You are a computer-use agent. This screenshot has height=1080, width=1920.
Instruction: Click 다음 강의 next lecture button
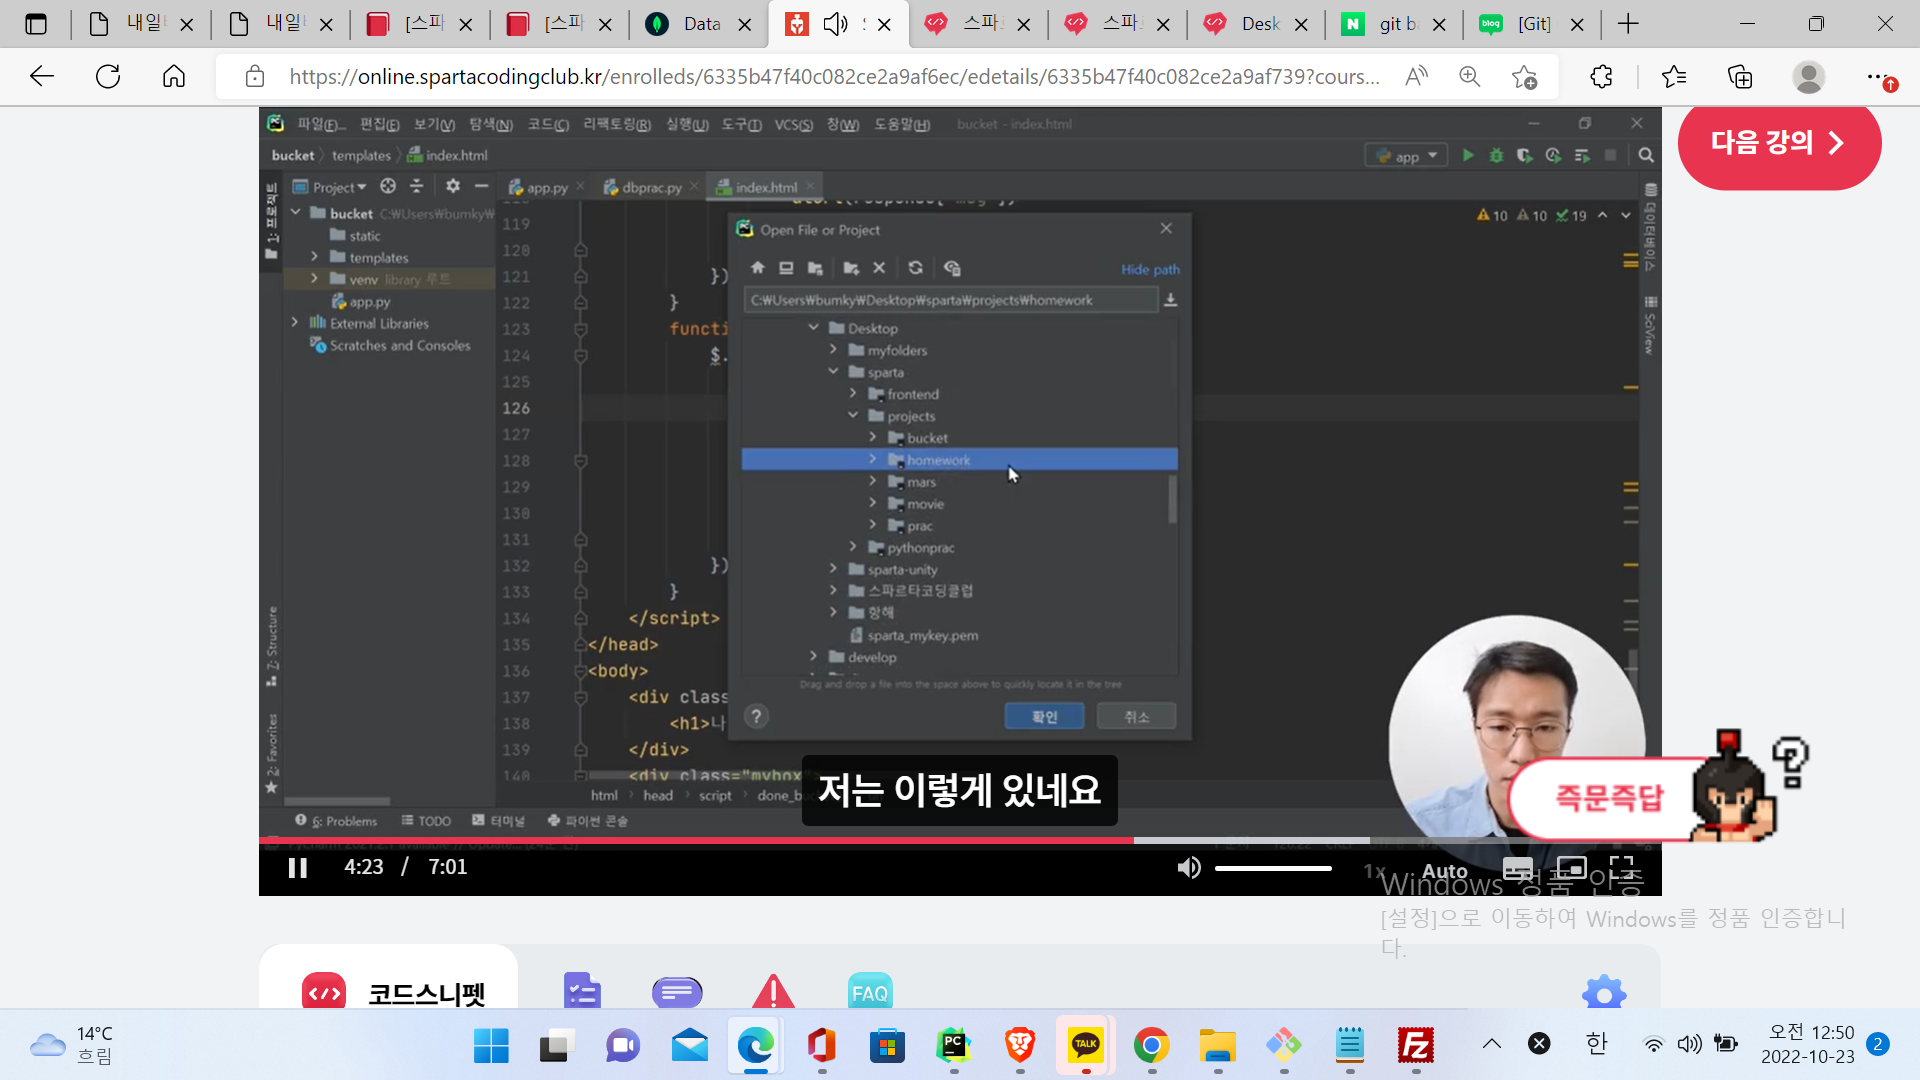1779,143
